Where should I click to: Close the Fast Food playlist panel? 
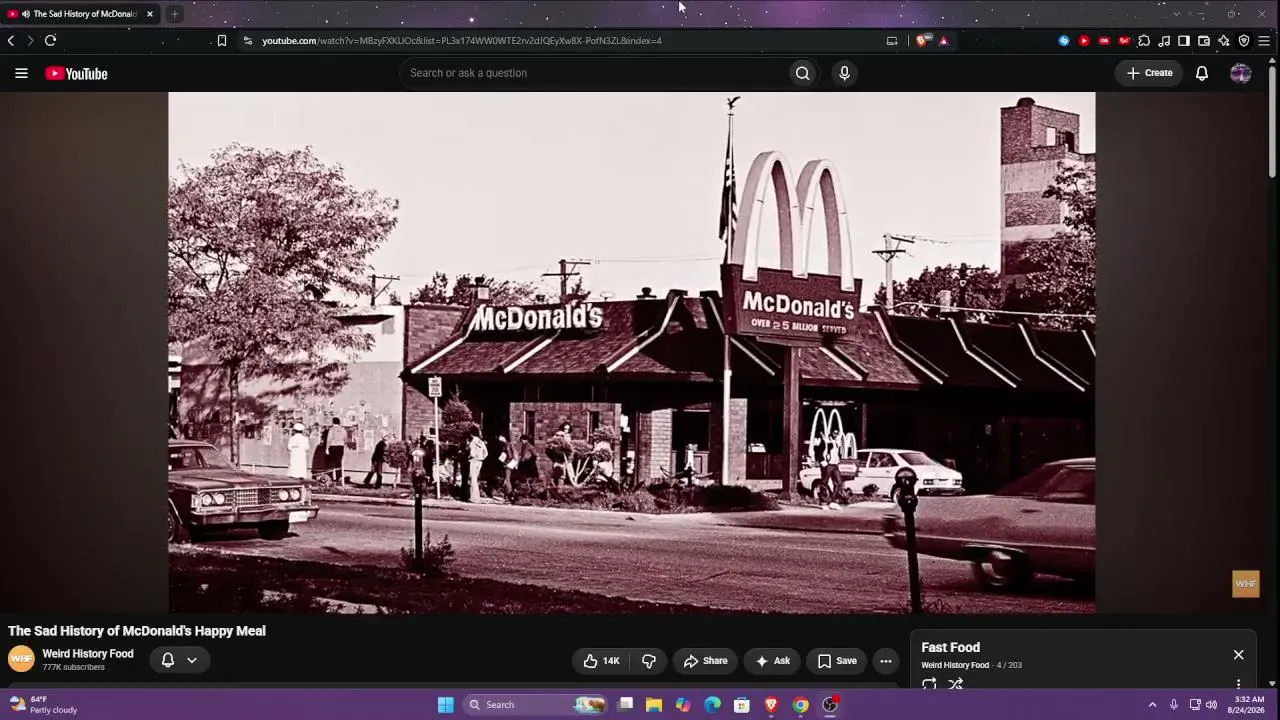point(1238,655)
